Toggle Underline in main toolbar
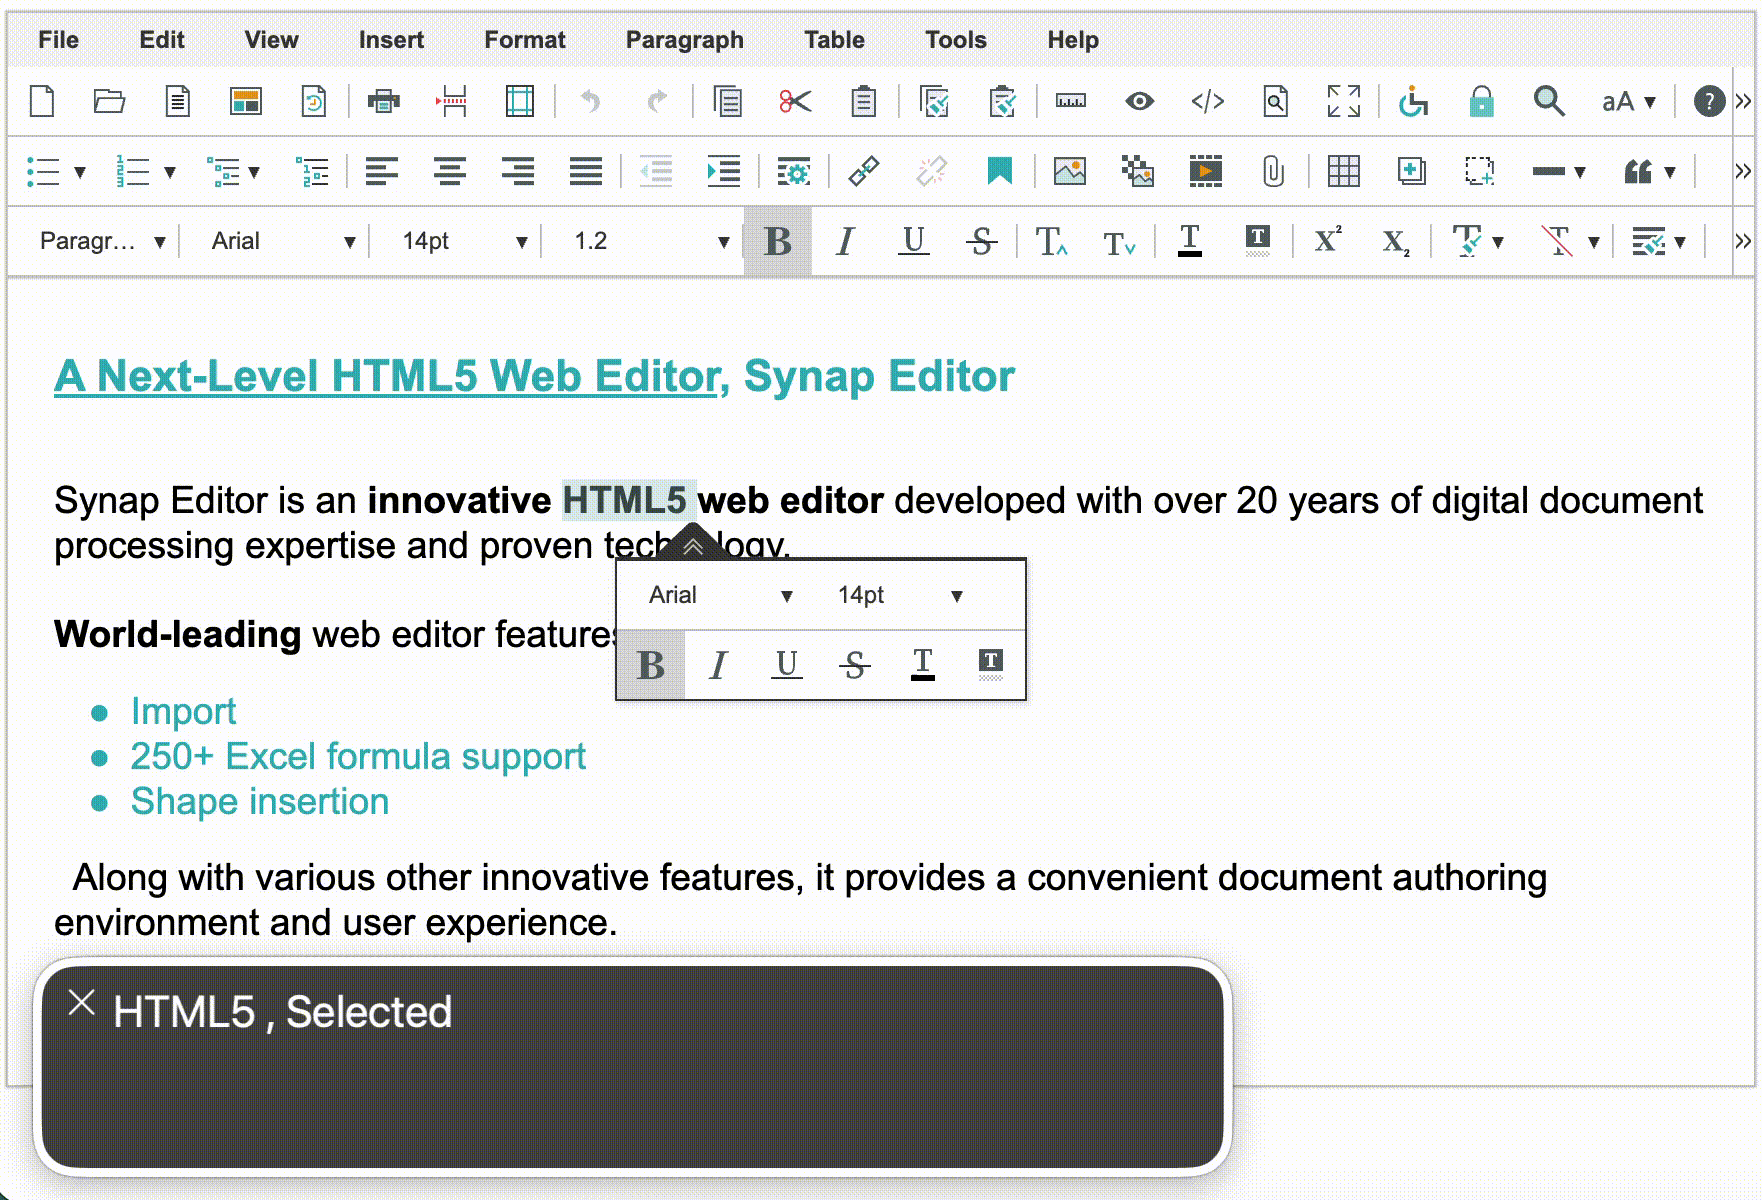Image resolution: width=1762 pixels, height=1200 pixels. coord(913,241)
